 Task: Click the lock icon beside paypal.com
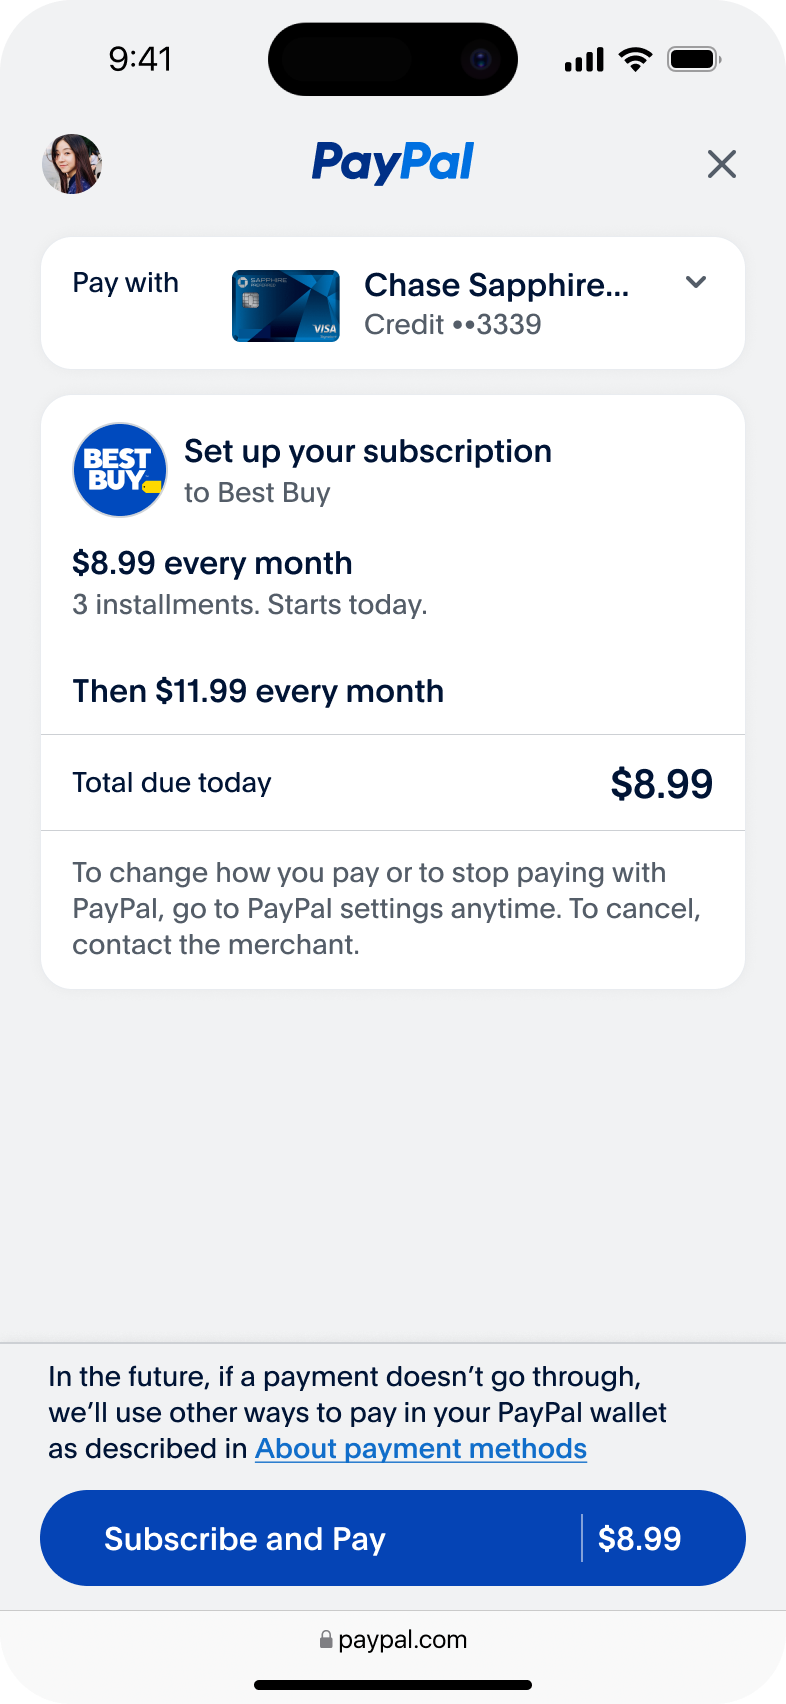click(325, 1640)
